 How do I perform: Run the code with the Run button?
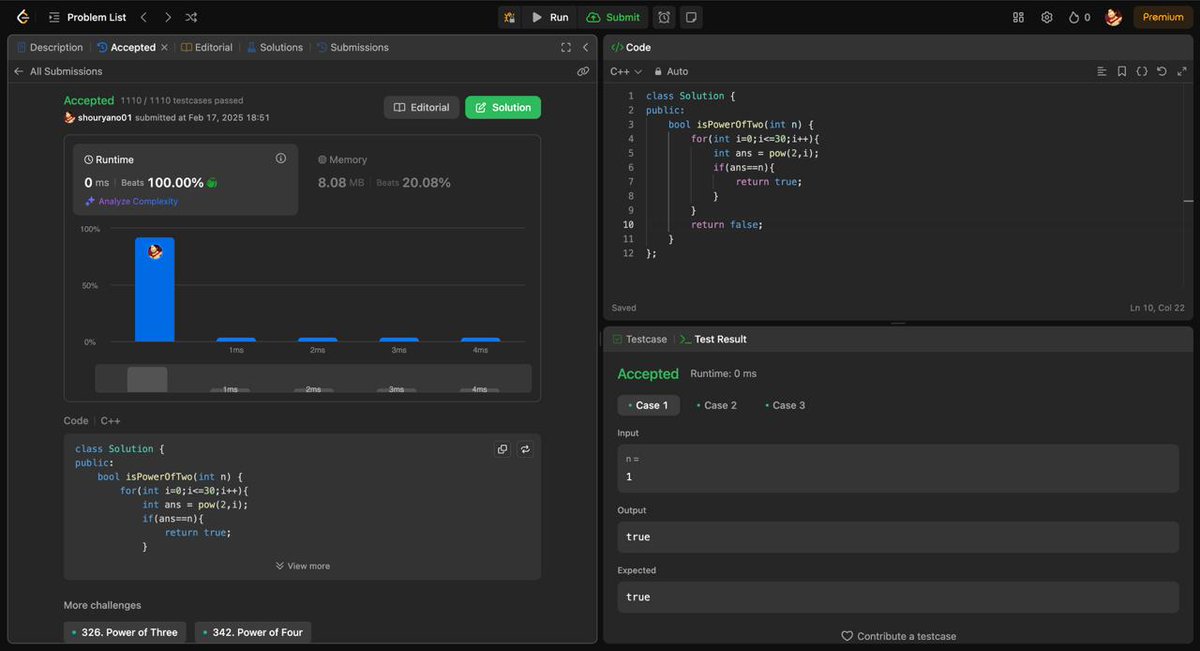click(x=550, y=17)
